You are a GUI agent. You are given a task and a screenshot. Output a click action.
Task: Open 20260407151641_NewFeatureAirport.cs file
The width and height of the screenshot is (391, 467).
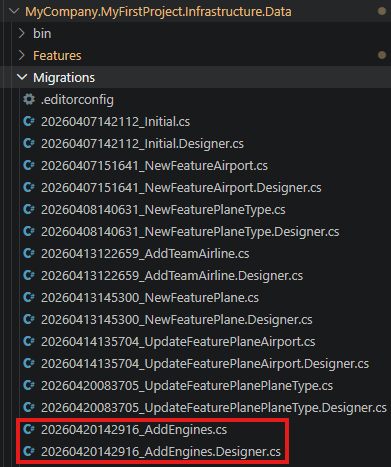(x=154, y=166)
